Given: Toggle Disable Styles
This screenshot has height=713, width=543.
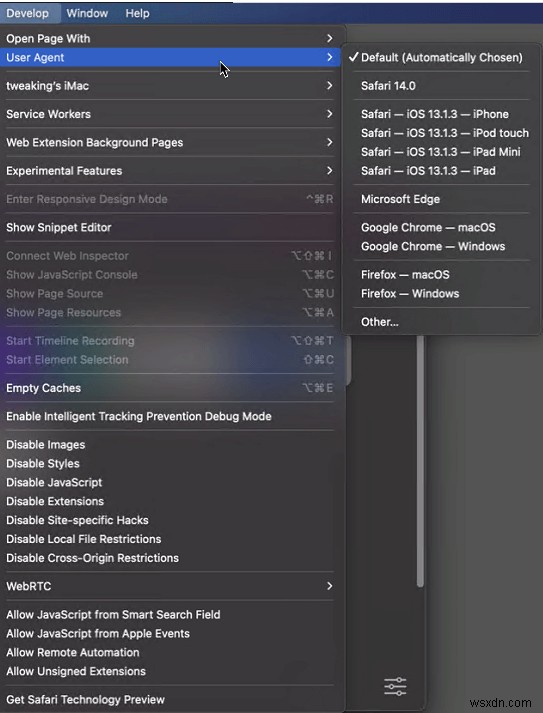Looking at the screenshot, I should pyautogui.click(x=170, y=463).
